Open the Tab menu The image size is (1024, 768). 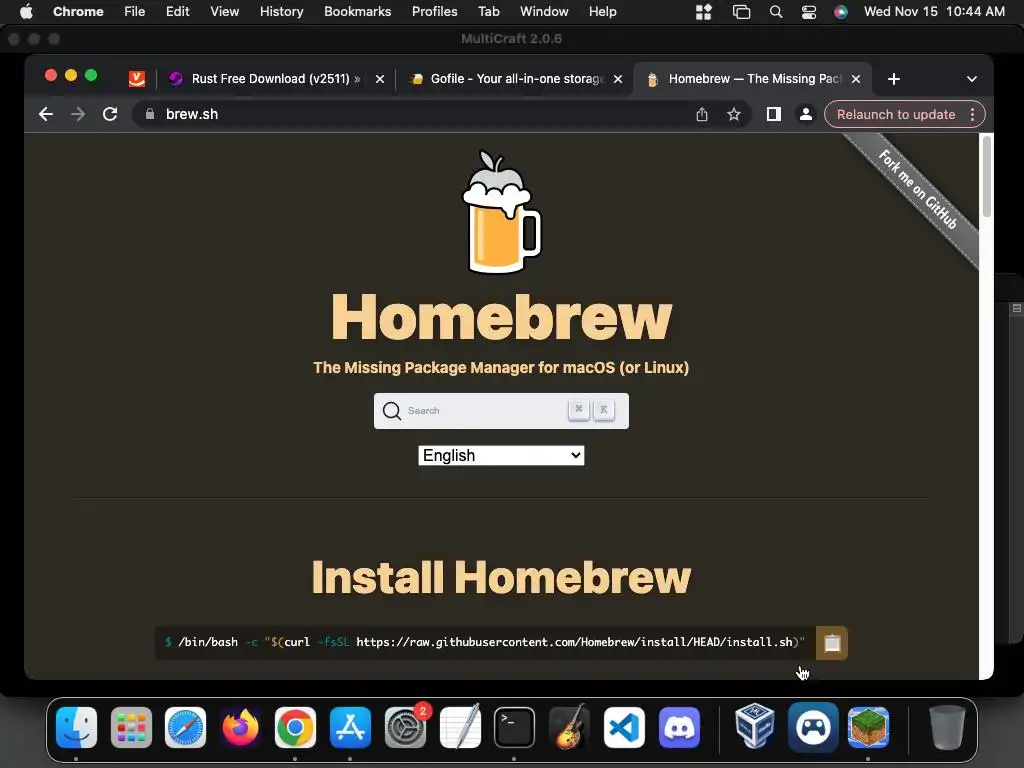pos(488,12)
